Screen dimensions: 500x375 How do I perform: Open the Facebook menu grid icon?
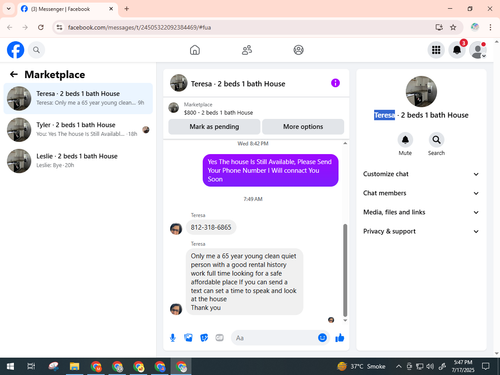436,50
